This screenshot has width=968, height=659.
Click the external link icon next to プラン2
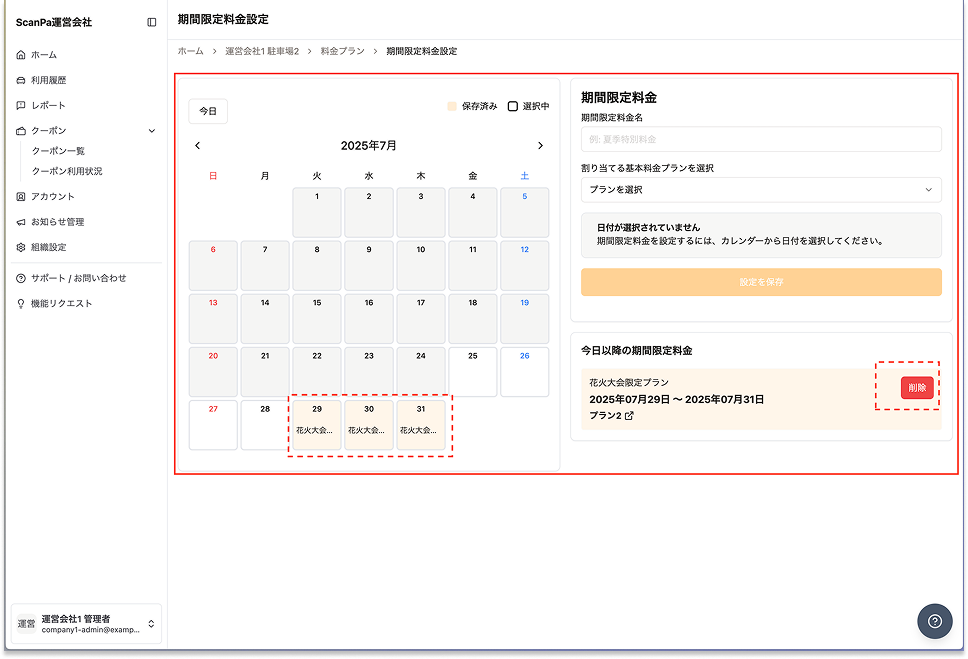(629, 415)
